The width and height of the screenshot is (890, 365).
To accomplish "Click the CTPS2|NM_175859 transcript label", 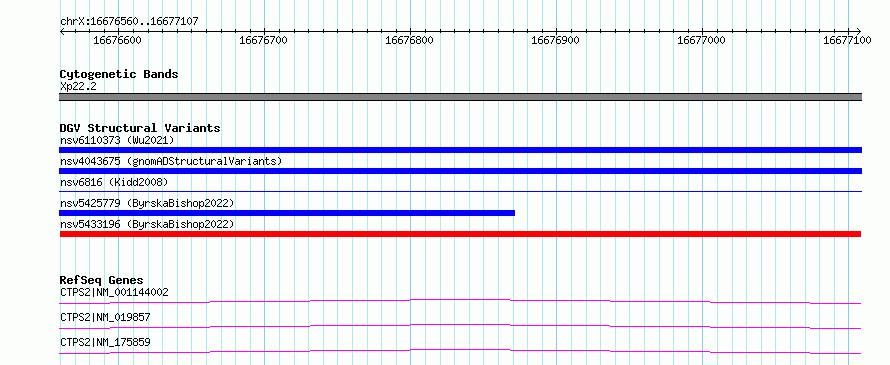I will tap(105, 342).
